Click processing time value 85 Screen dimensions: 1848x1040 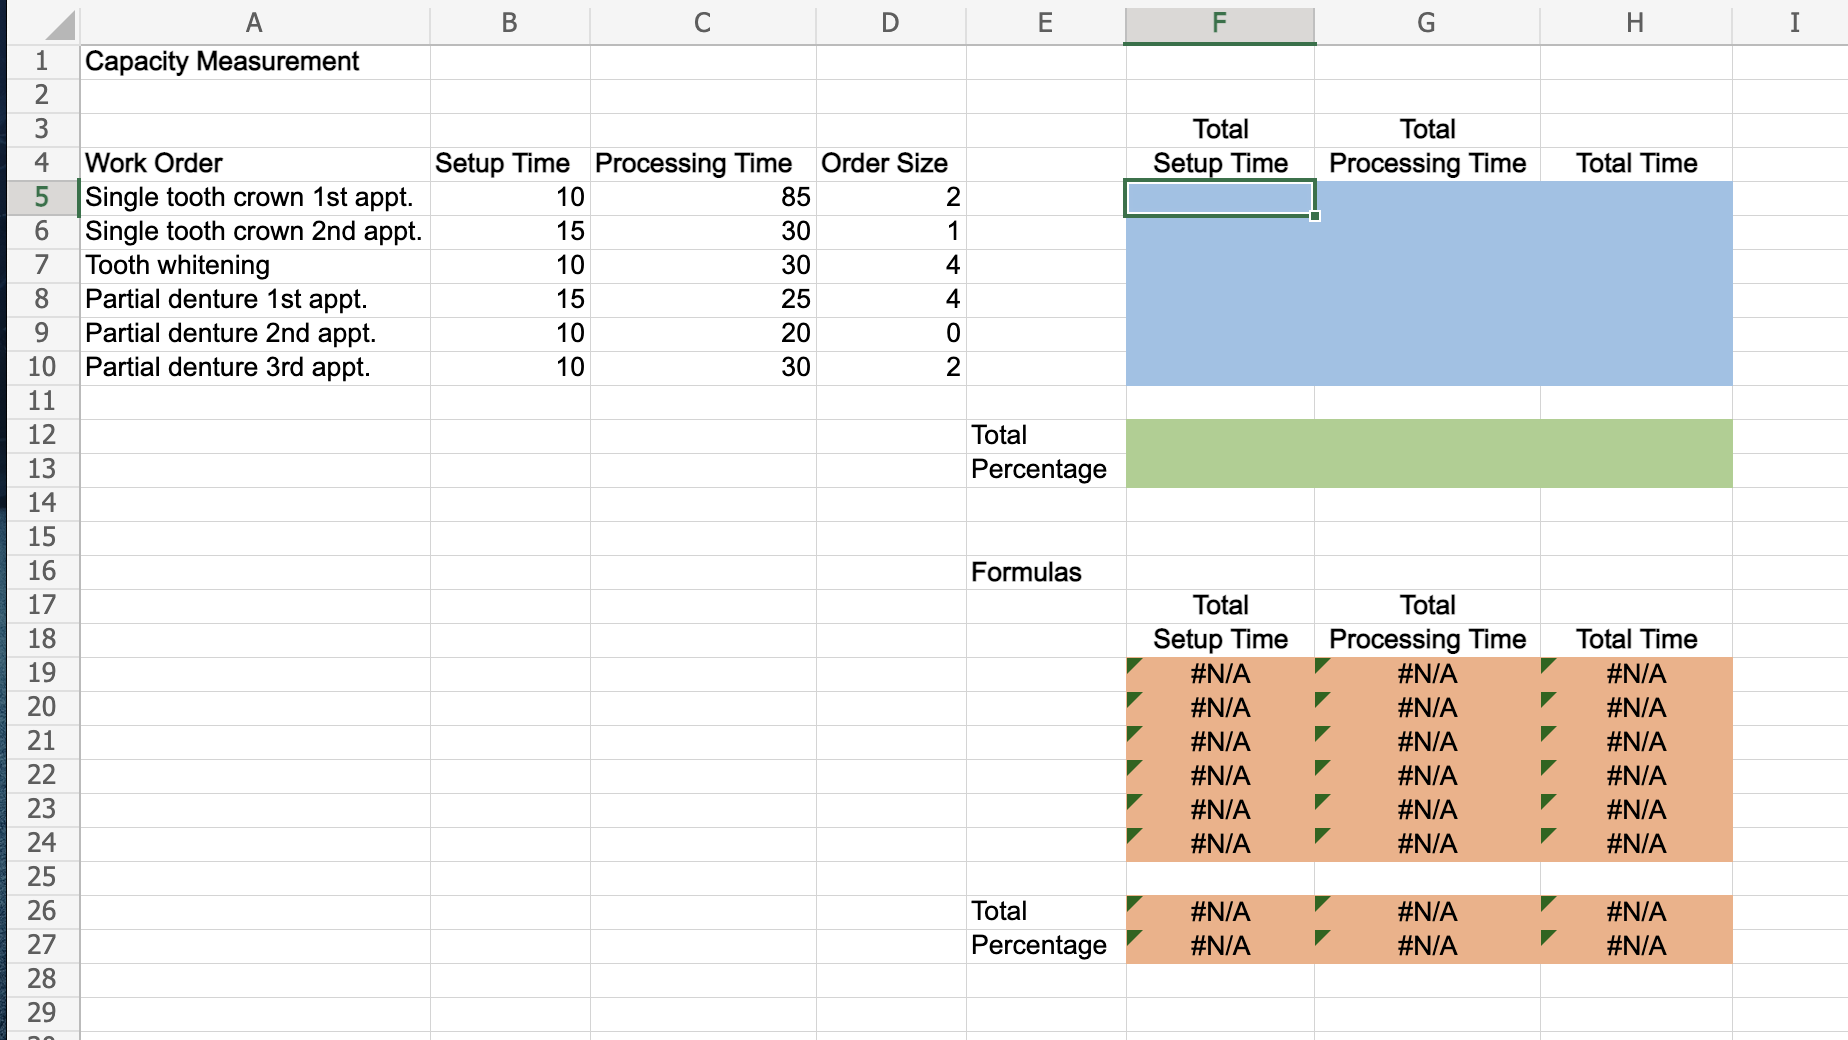tap(702, 198)
